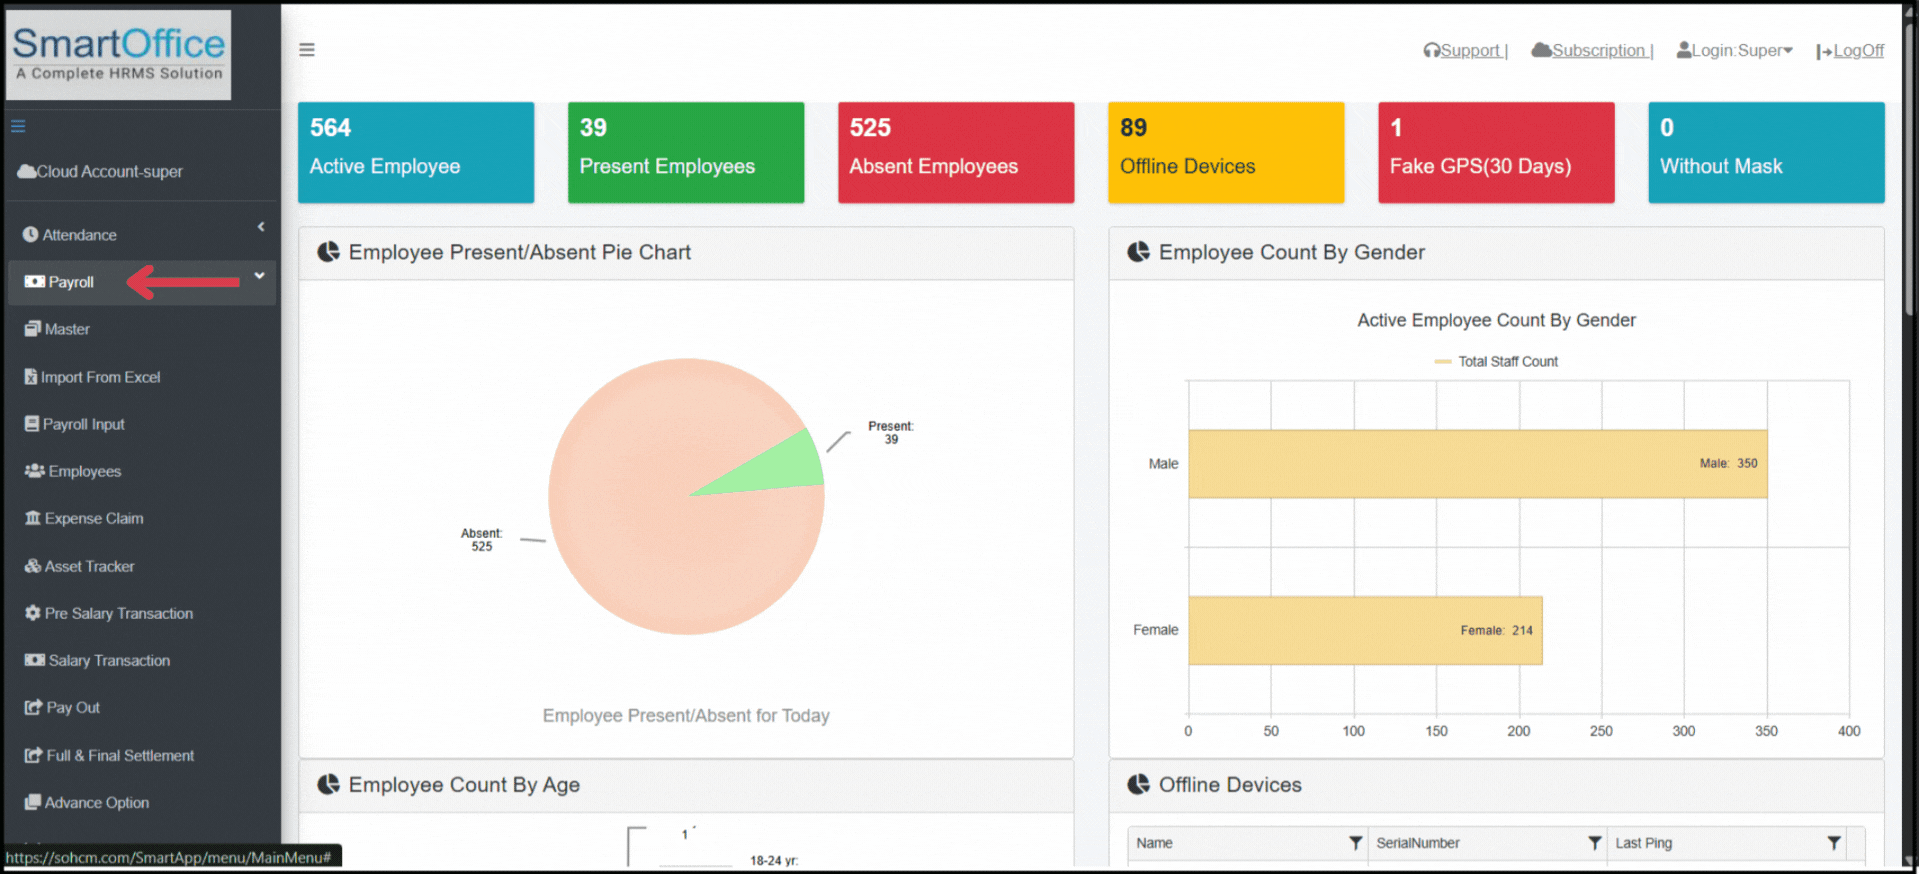Click the Last Ping column filter icon
The image size is (1919, 874).
coord(1833,843)
